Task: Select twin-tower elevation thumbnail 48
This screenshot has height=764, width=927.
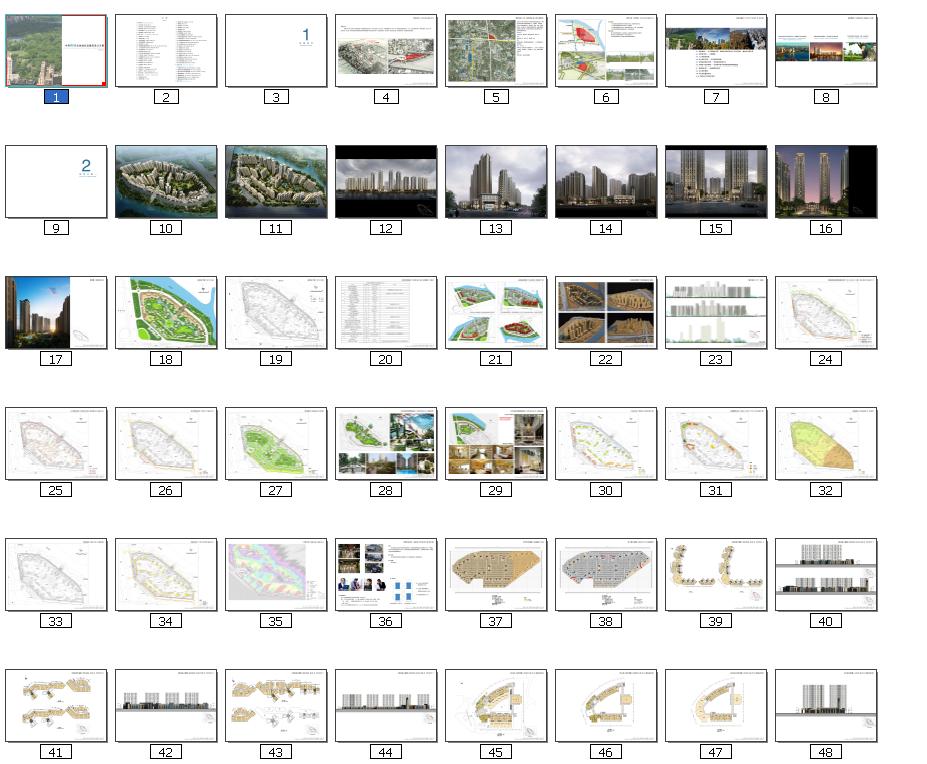Action: (x=826, y=705)
